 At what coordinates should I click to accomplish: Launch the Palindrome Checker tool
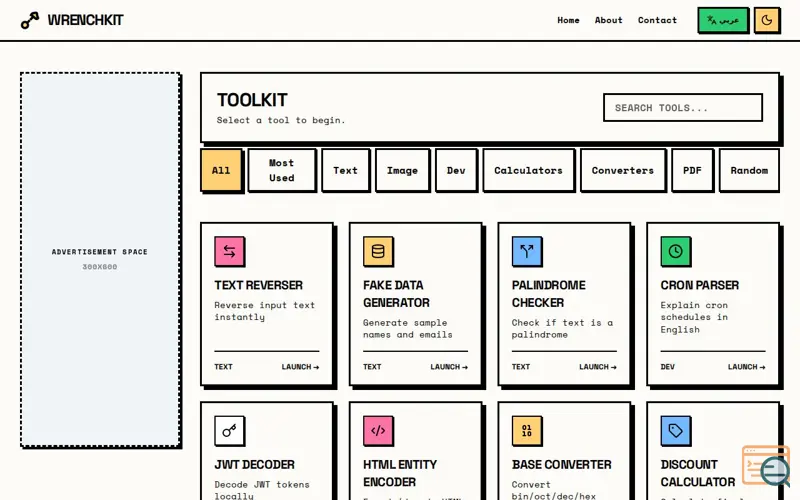point(597,367)
